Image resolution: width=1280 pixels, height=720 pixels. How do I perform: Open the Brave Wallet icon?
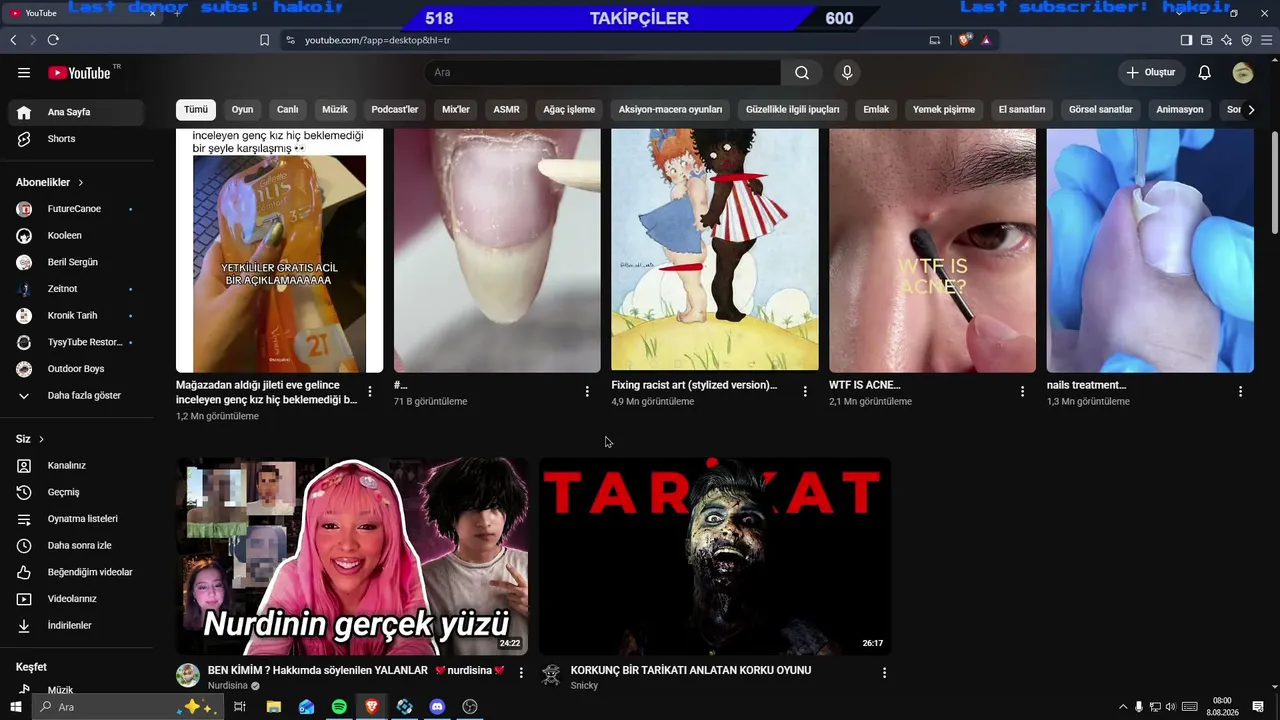1206,40
